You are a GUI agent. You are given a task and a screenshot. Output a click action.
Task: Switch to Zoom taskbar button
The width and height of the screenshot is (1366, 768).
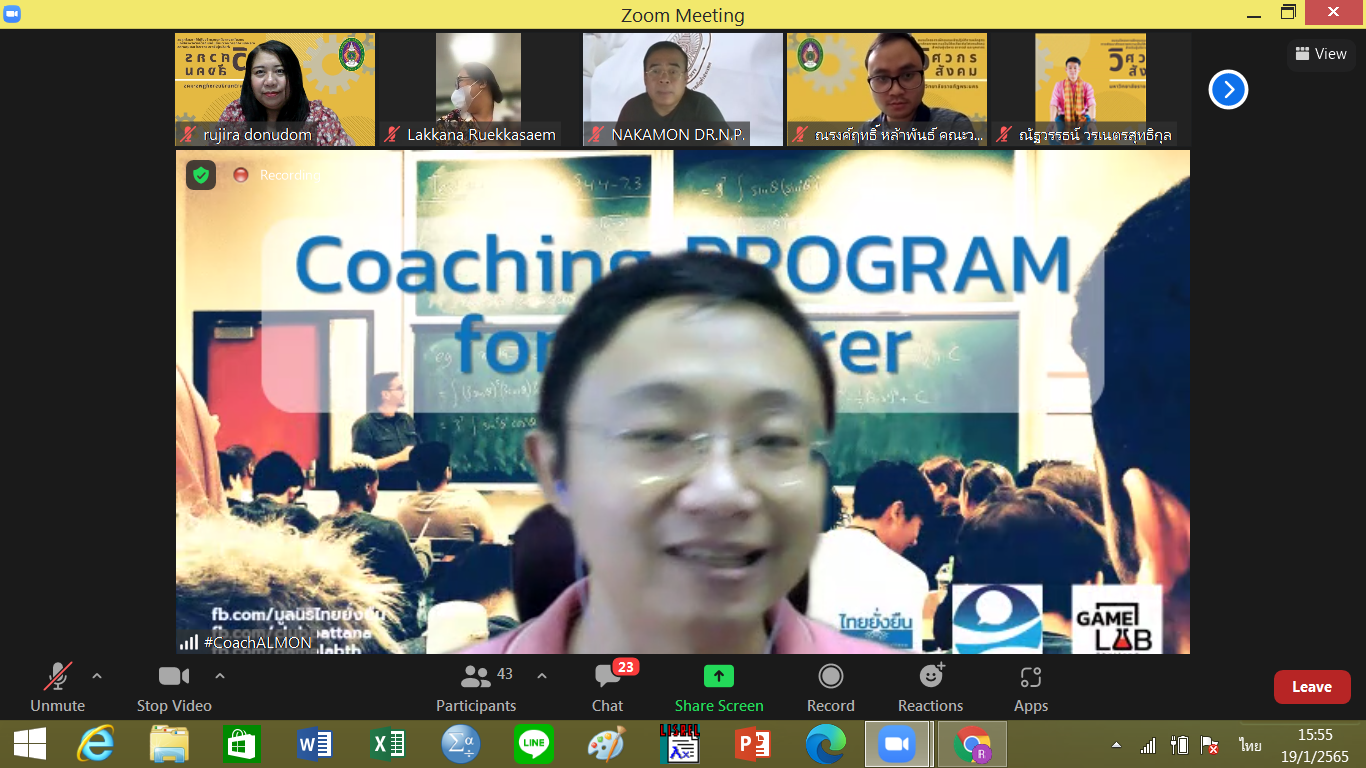pos(897,744)
